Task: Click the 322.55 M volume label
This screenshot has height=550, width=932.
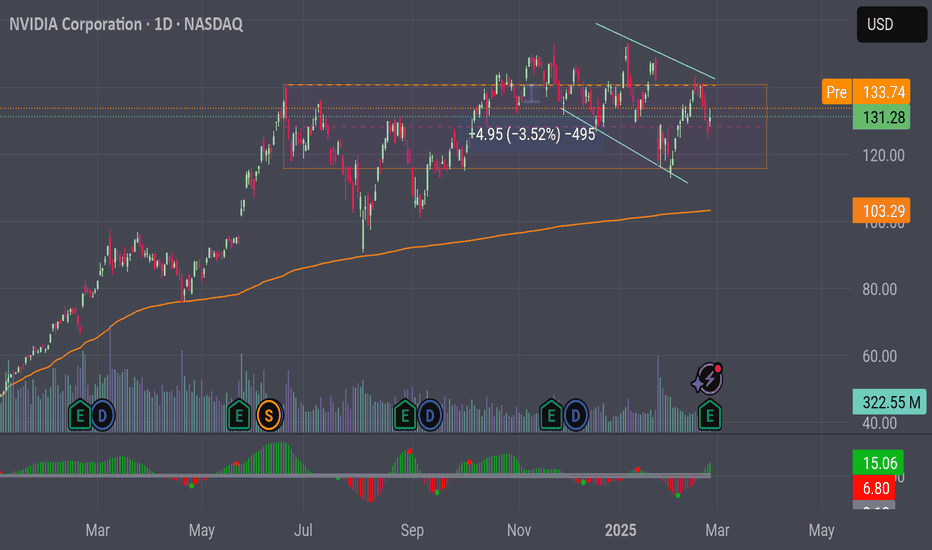Action: click(x=890, y=402)
